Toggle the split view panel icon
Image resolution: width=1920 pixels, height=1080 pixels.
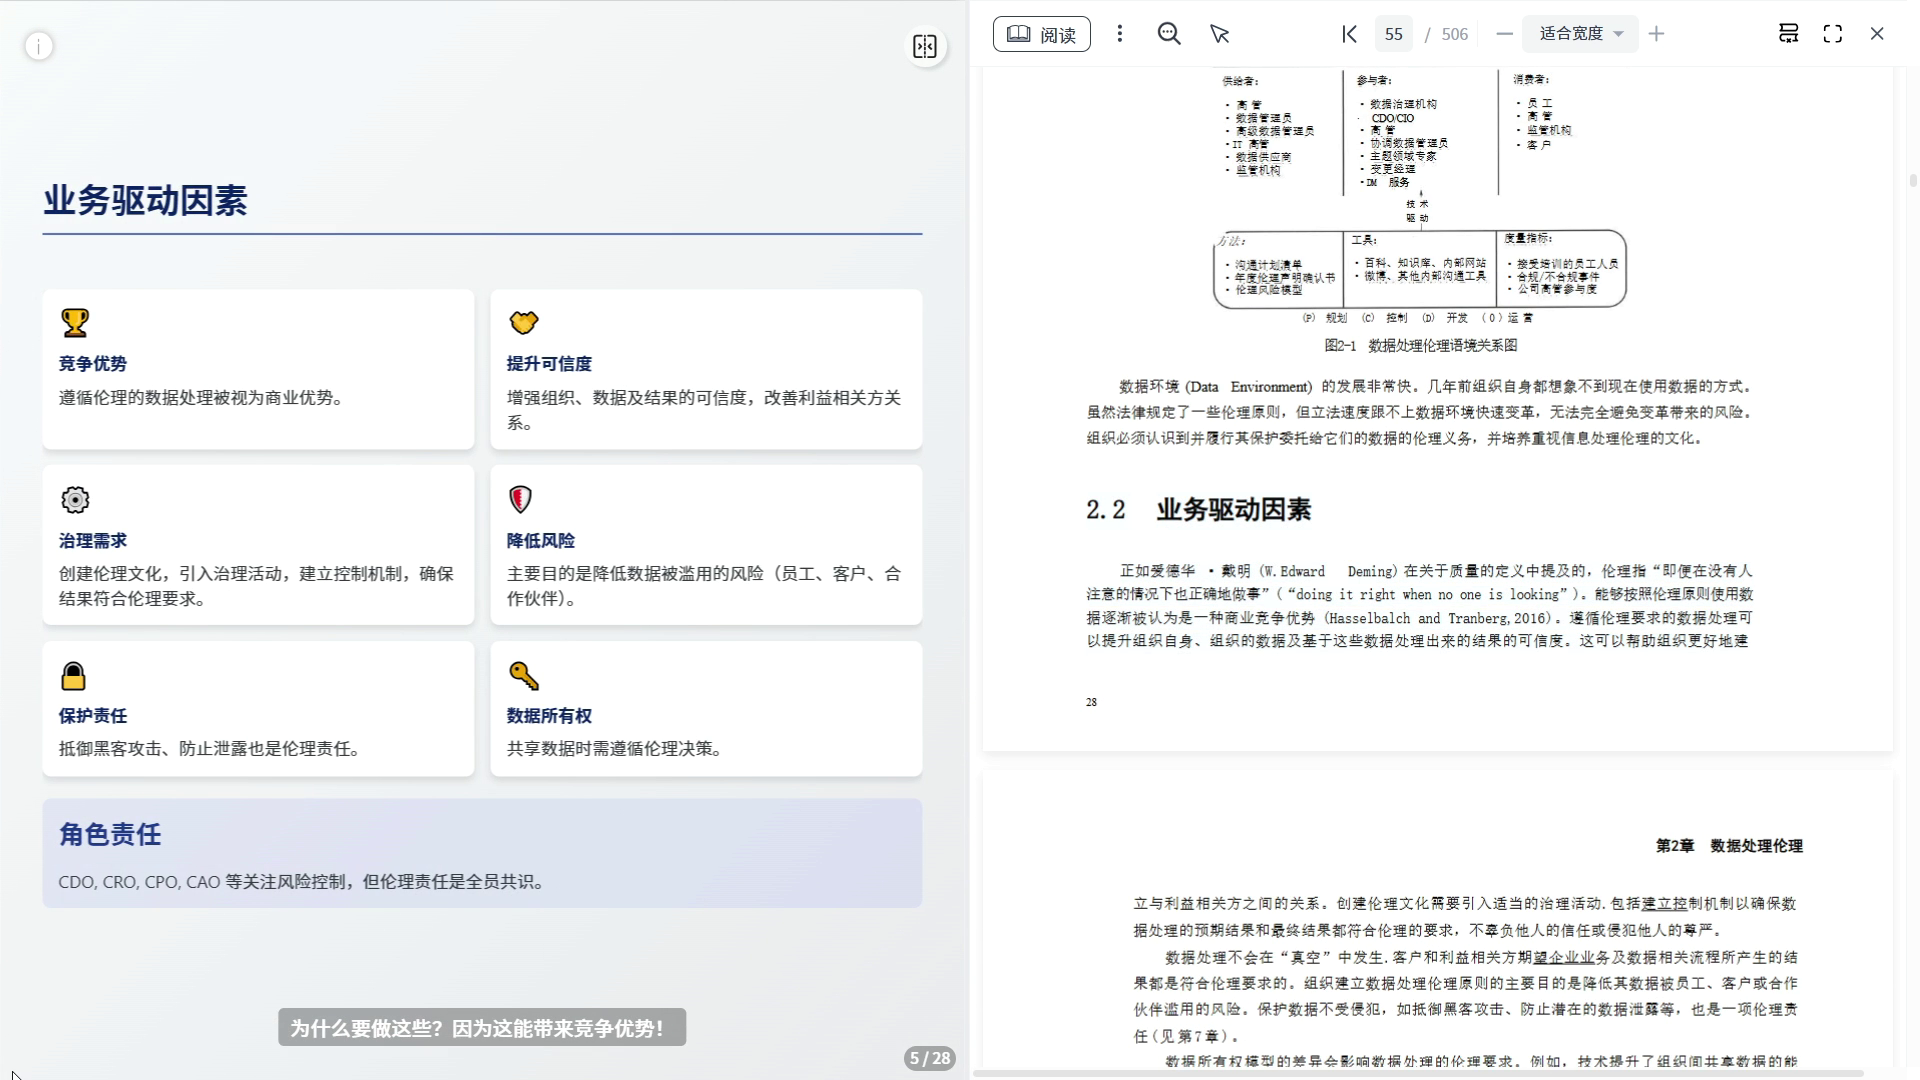[x=924, y=46]
